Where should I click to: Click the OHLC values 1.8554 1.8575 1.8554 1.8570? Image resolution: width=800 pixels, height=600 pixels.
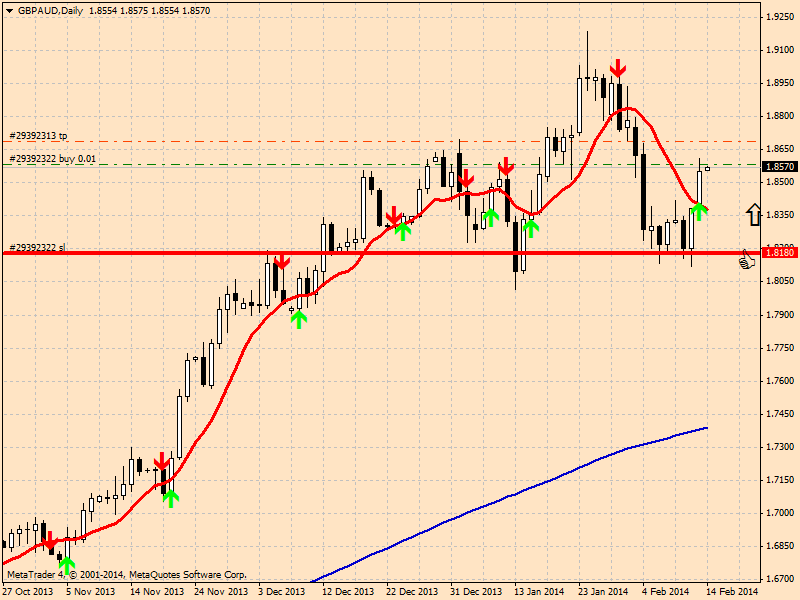click(149, 11)
